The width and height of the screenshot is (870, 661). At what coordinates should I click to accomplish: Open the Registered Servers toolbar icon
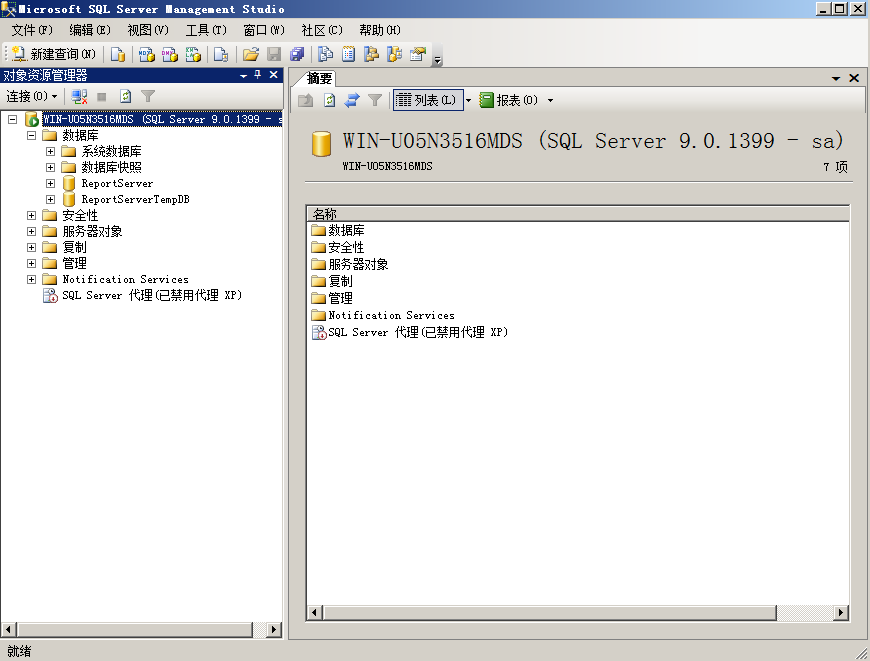tap(325, 54)
